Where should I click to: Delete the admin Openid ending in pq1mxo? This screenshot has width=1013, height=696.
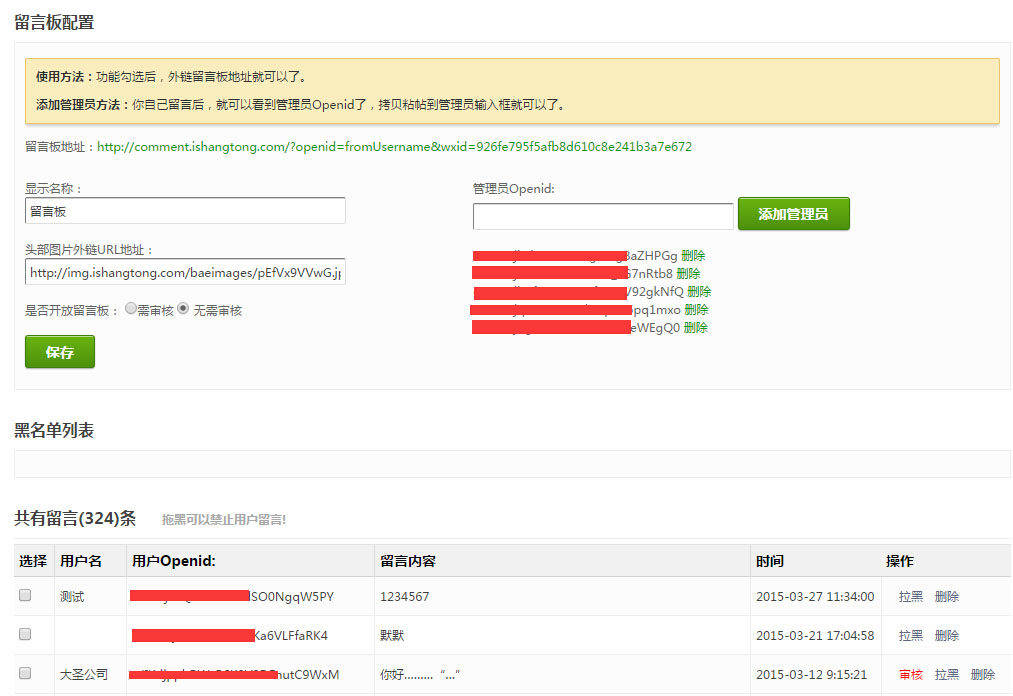pyautogui.click(x=696, y=310)
